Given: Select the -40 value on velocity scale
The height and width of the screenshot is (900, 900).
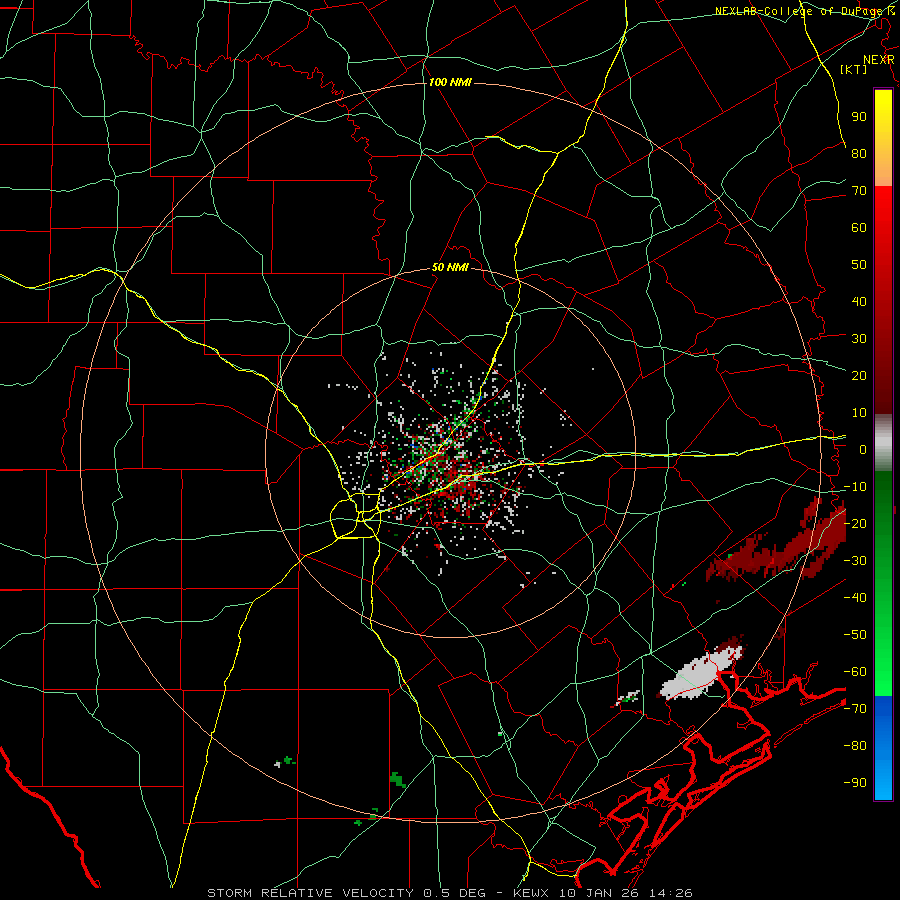Looking at the screenshot, I should (855, 598).
